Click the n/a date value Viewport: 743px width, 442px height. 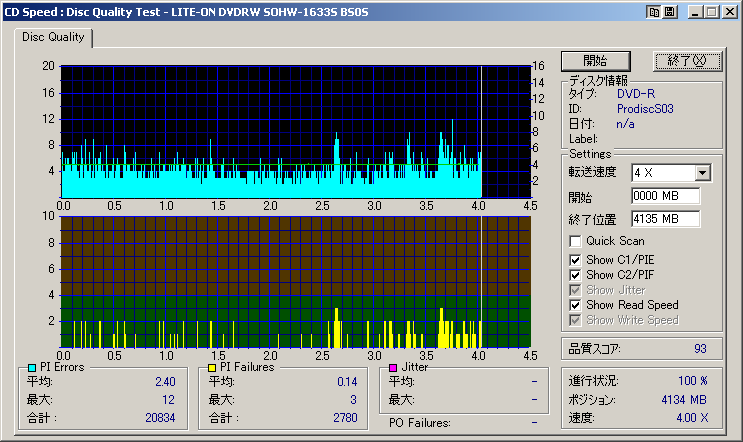click(x=625, y=124)
